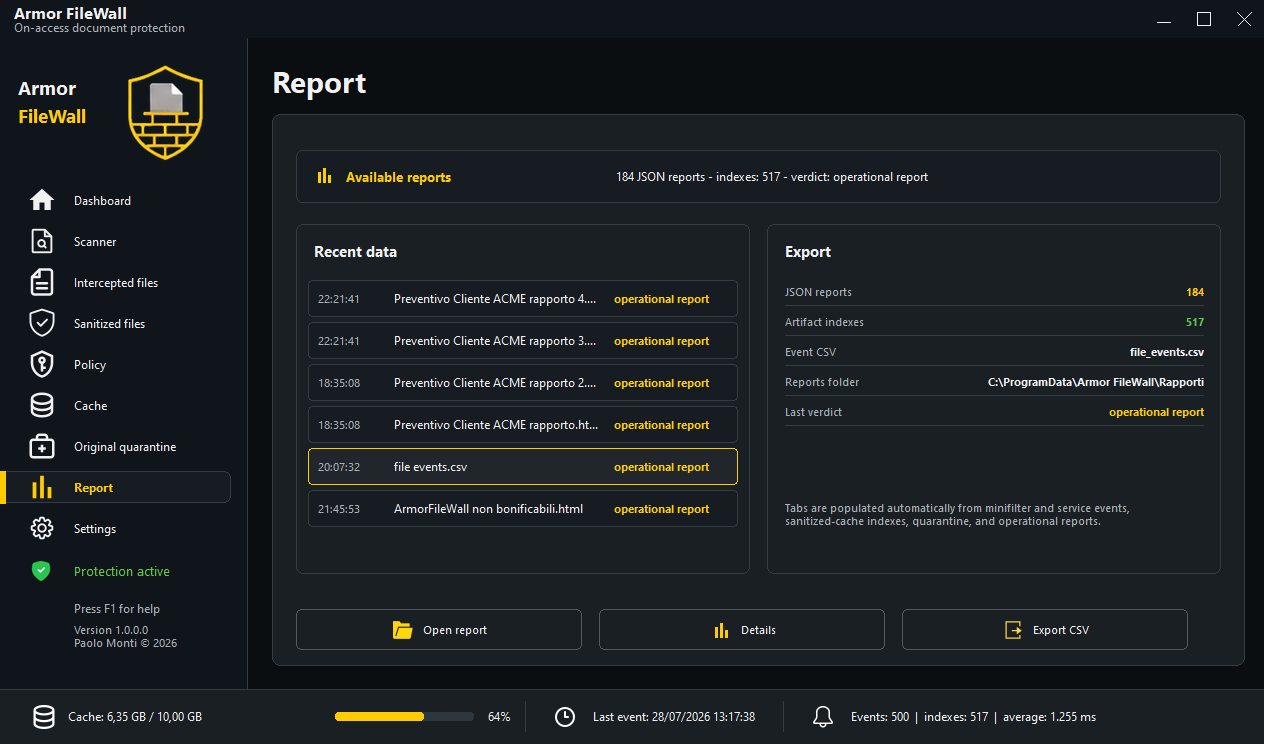The height and width of the screenshot is (744, 1264).
Task: Click the folder icon on Open report
Action: pyautogui.click(x=403, y=630)
